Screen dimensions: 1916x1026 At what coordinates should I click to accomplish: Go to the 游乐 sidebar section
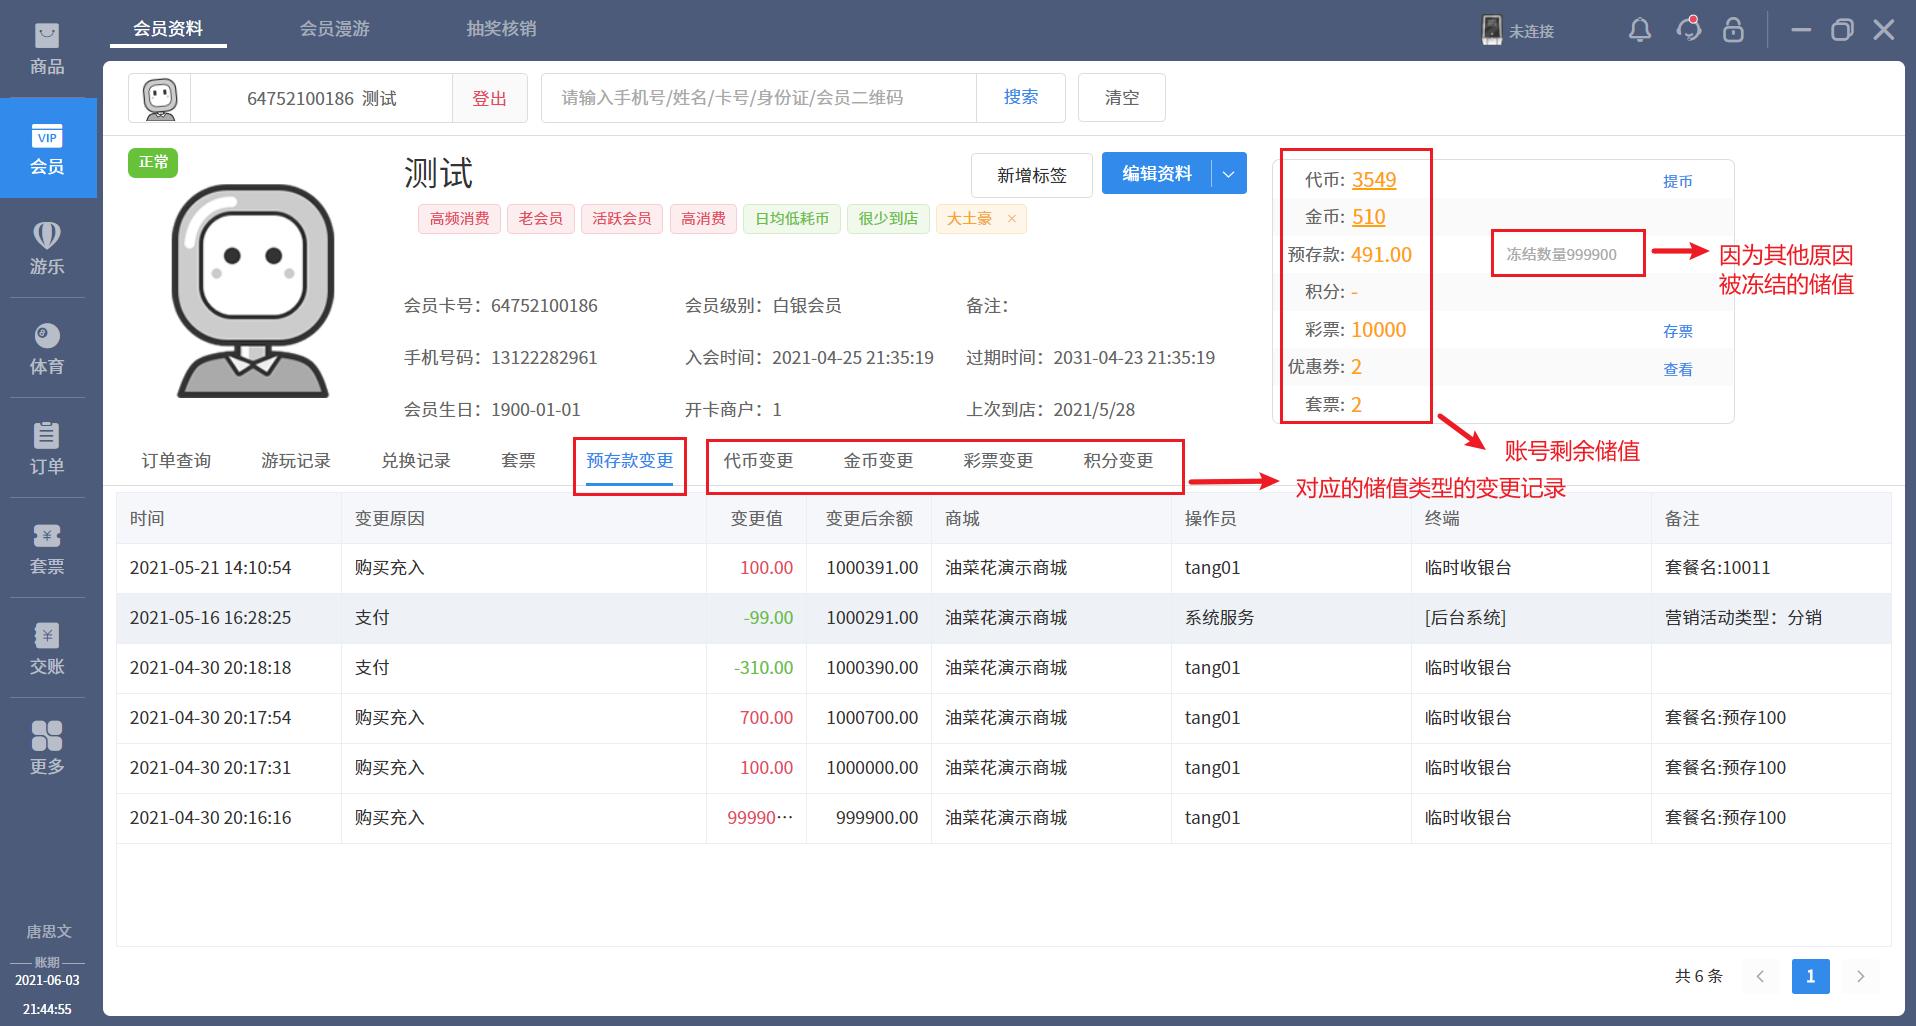coord(47,248)
